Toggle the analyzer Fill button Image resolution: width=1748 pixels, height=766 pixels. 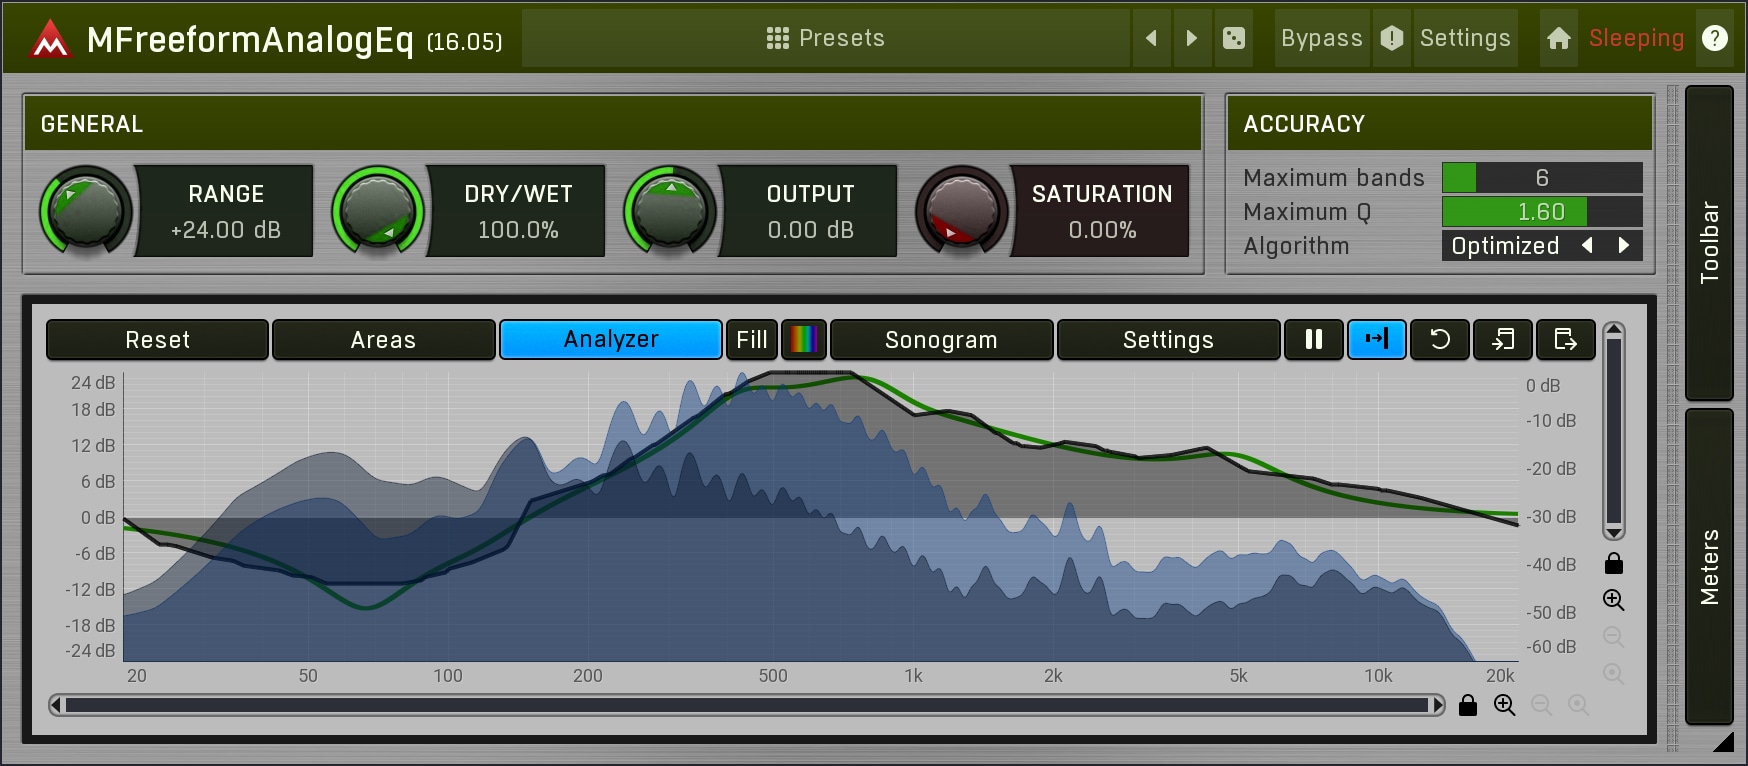click(751, 340)
